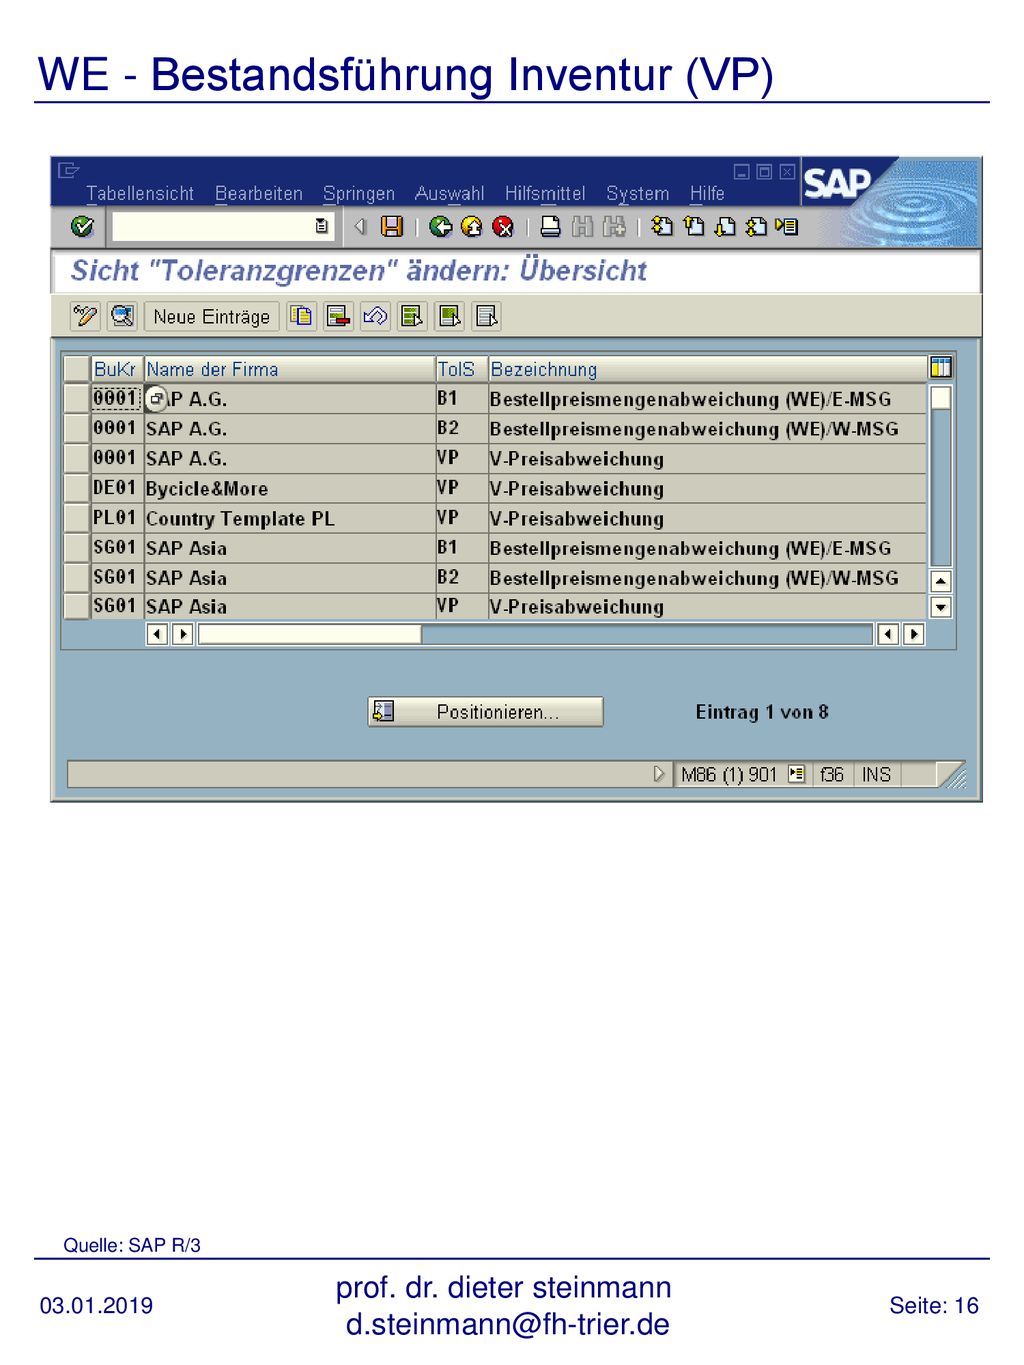Viewport: 1024px width, 1365px height.
Task: Jump to last page icon
Action: [x=756, y=227]
